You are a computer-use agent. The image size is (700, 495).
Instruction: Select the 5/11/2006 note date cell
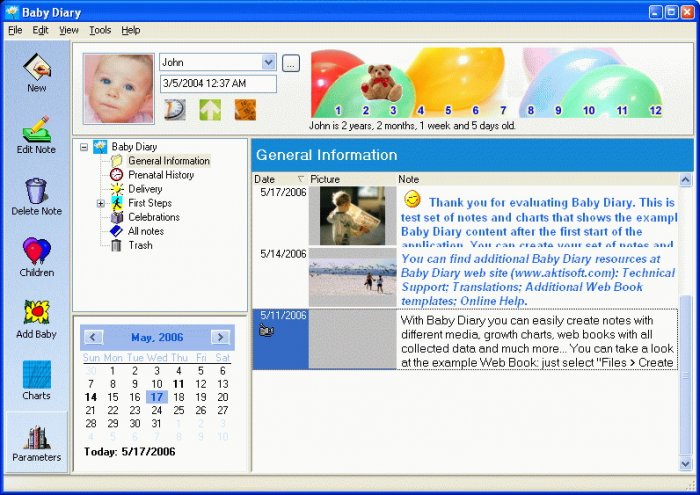(280, 339)
